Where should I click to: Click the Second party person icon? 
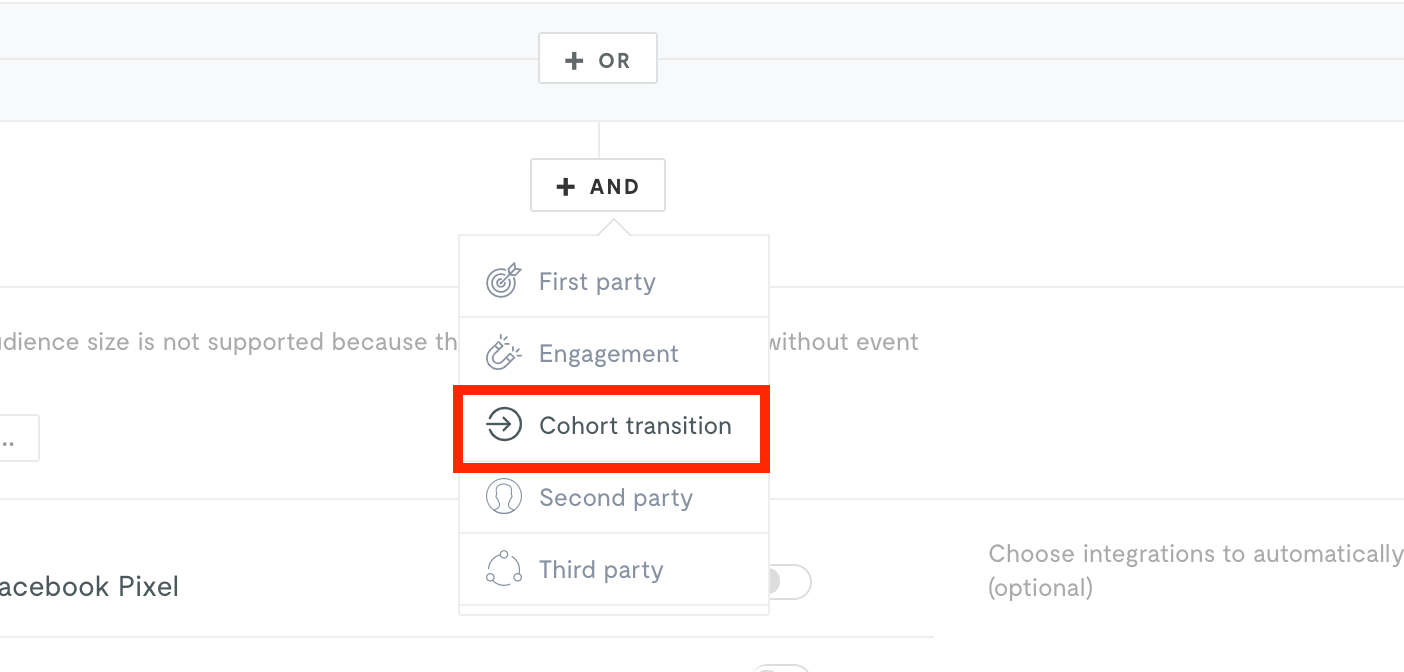tap(504, 498)
